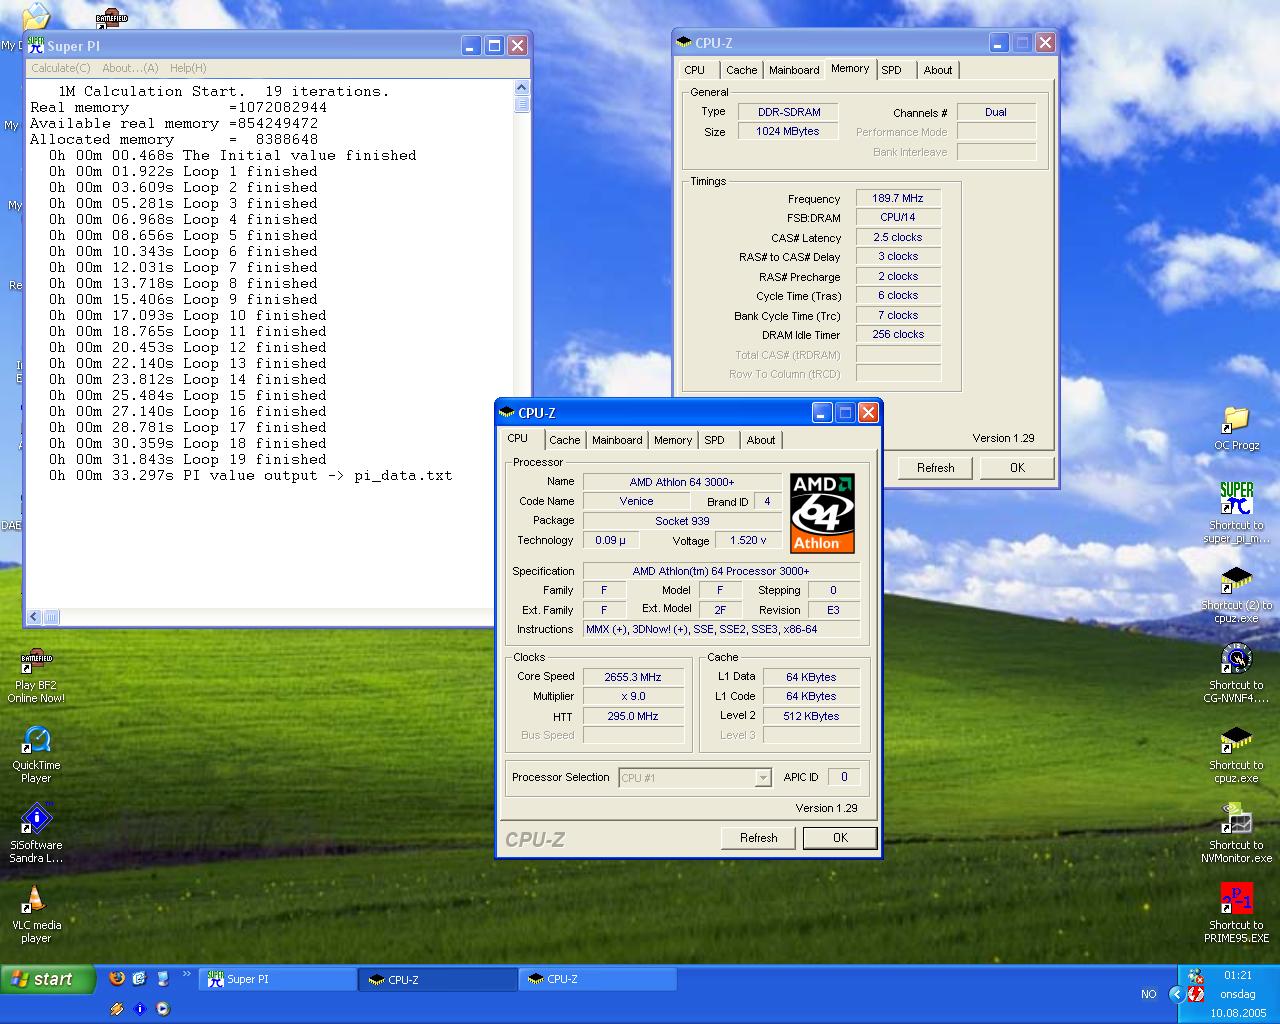Click OK in the front CPU-Z window
This screenshot has height=1024, width=1280.
(x=840, y=838)
